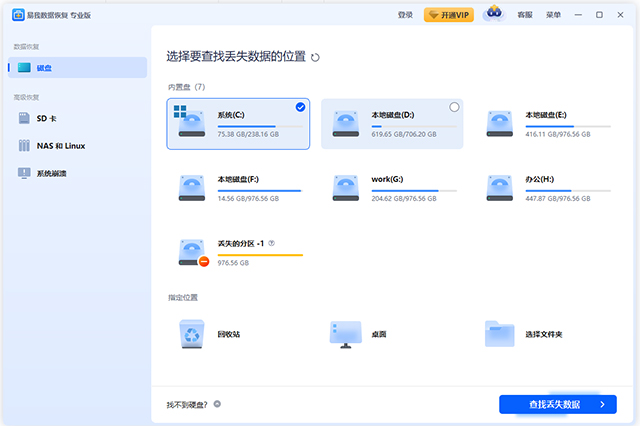The width and height of the screenshot is (640, 426).
Task: Click the 选择文件夹 folder icon
Action: (500, 334)
